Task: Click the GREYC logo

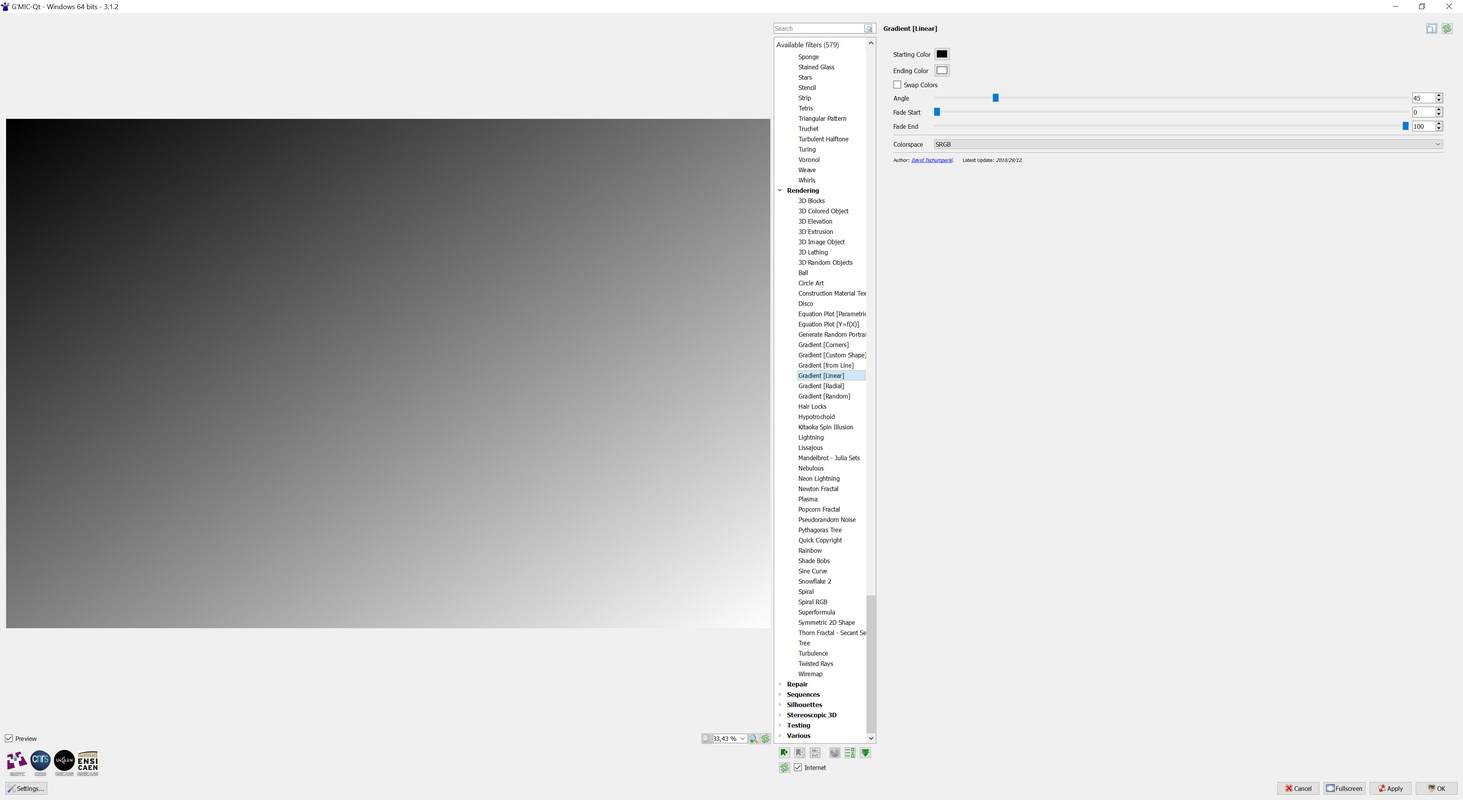Action: (x=17, y=763)
